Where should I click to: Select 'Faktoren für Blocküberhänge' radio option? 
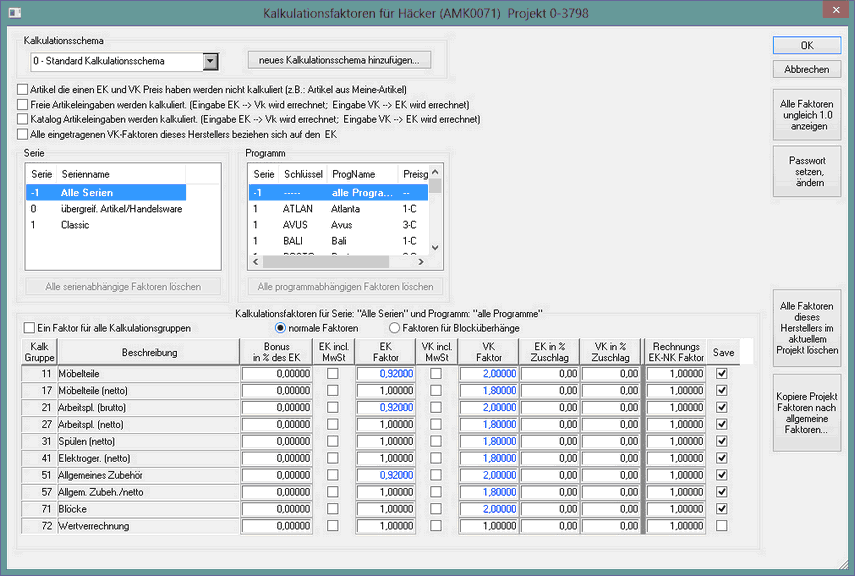pos(395,328)
